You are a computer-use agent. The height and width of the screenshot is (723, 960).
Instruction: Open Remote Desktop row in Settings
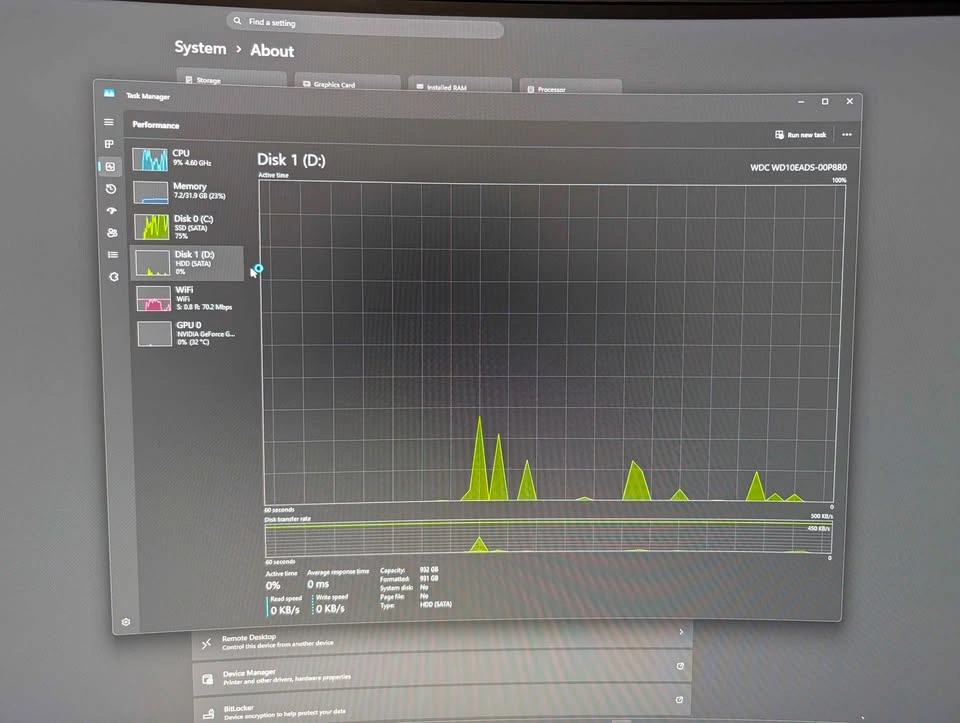click(442, 640)
